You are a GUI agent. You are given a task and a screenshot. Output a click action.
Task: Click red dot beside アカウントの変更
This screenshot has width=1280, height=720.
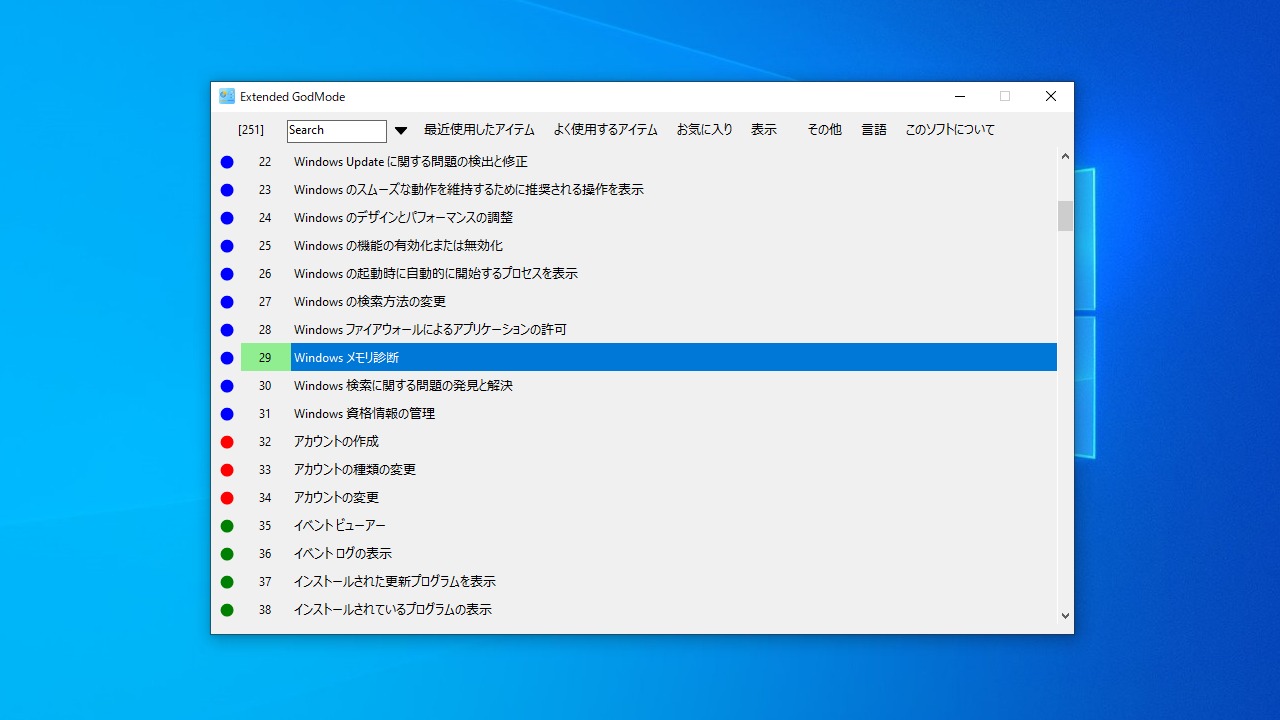pos(227,498)
